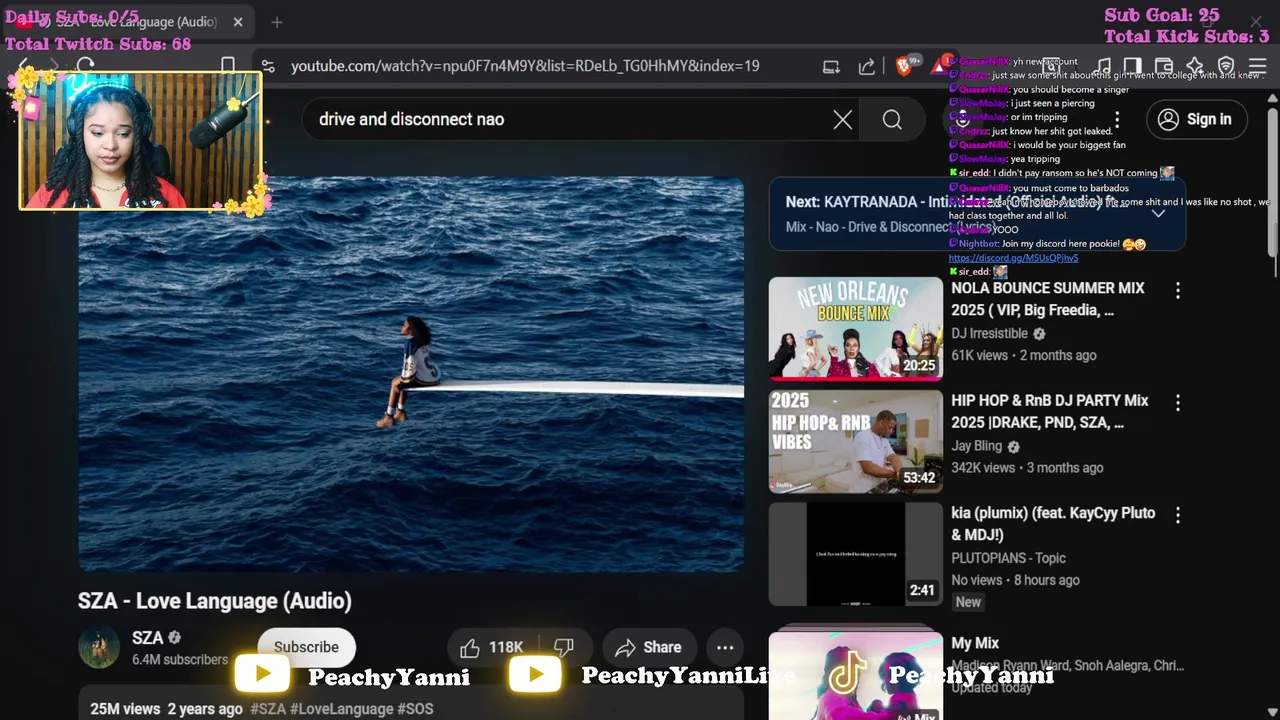Click the SZA Love Language video player
The height and width of the screenshot is (720, 1280).
[x=411, y=375]
